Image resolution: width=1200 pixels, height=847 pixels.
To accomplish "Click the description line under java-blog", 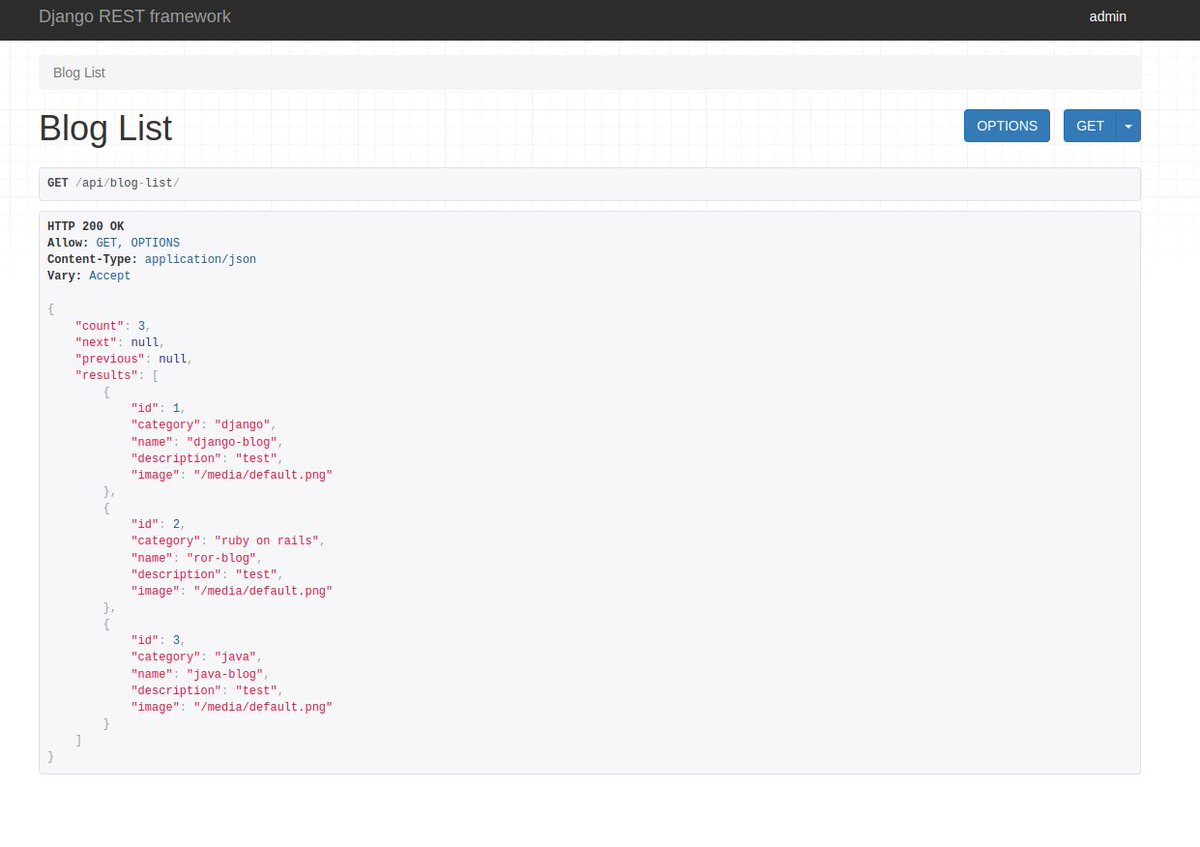I will (207, 690).
